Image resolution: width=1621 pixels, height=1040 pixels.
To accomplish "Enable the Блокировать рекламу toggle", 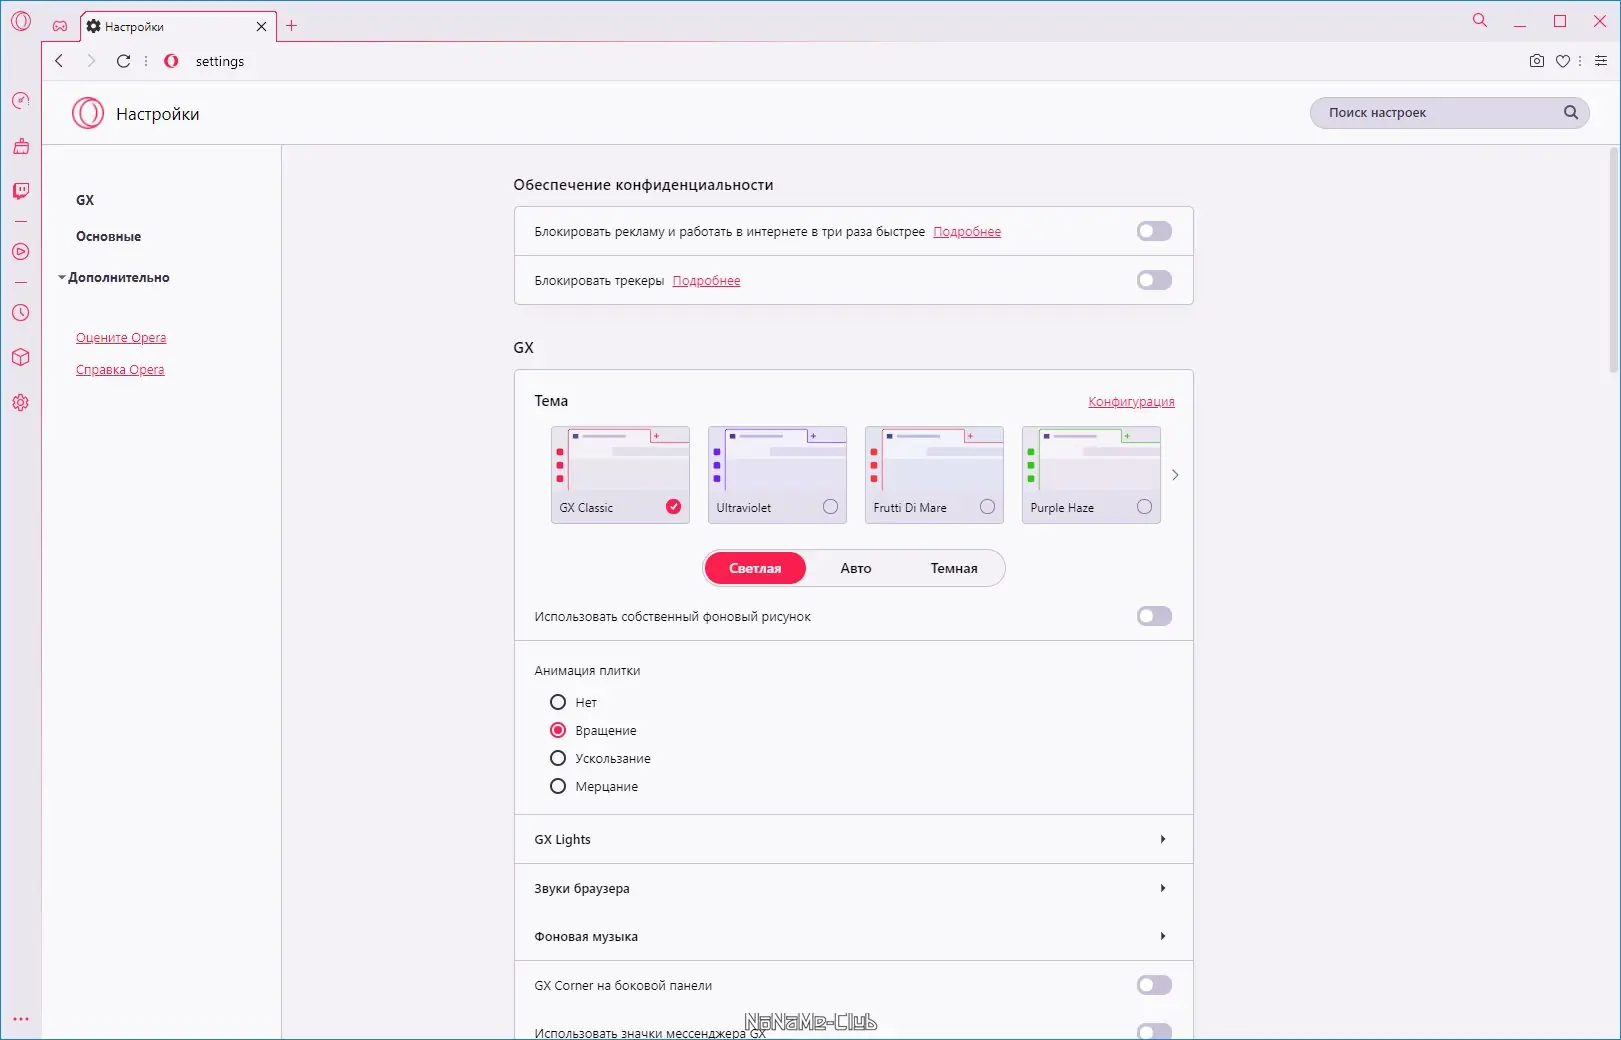I will pyautogui.click(x=1154, y=232).
